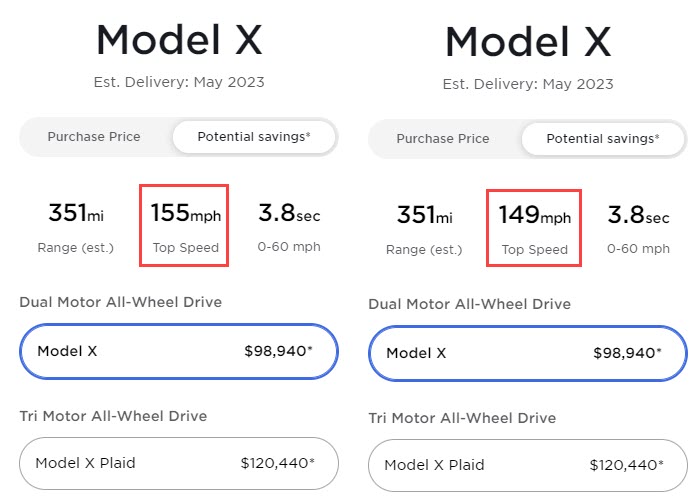This screenshot has height=501, width=699.
Task: Switch to Purchase Price tab in right panel
Action: click(x=443, y=139)
